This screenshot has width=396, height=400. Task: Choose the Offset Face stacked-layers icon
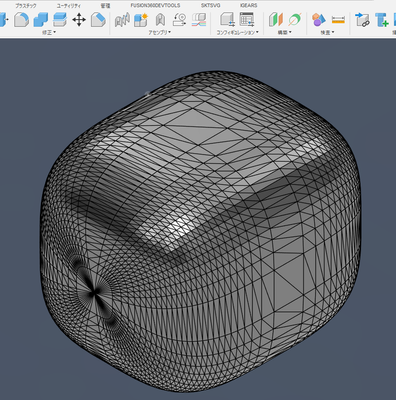point(60,20)
